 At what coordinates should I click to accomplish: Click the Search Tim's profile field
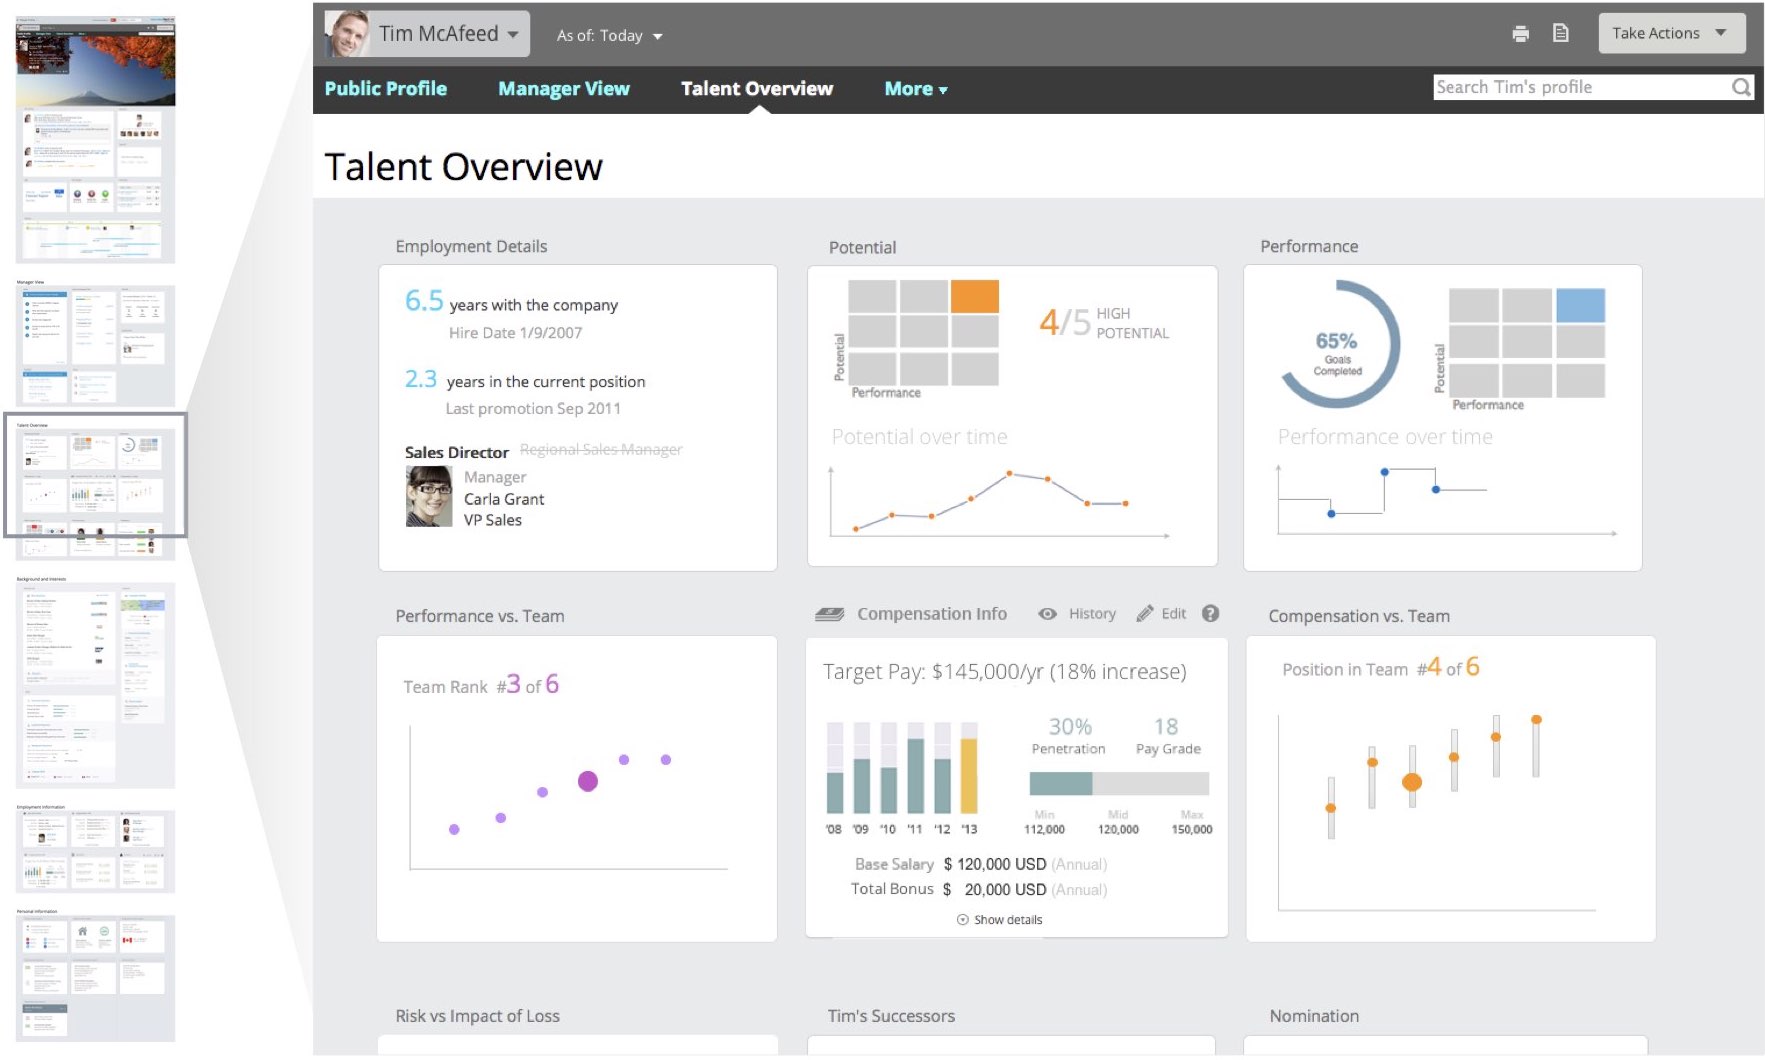coord(1580,88)
